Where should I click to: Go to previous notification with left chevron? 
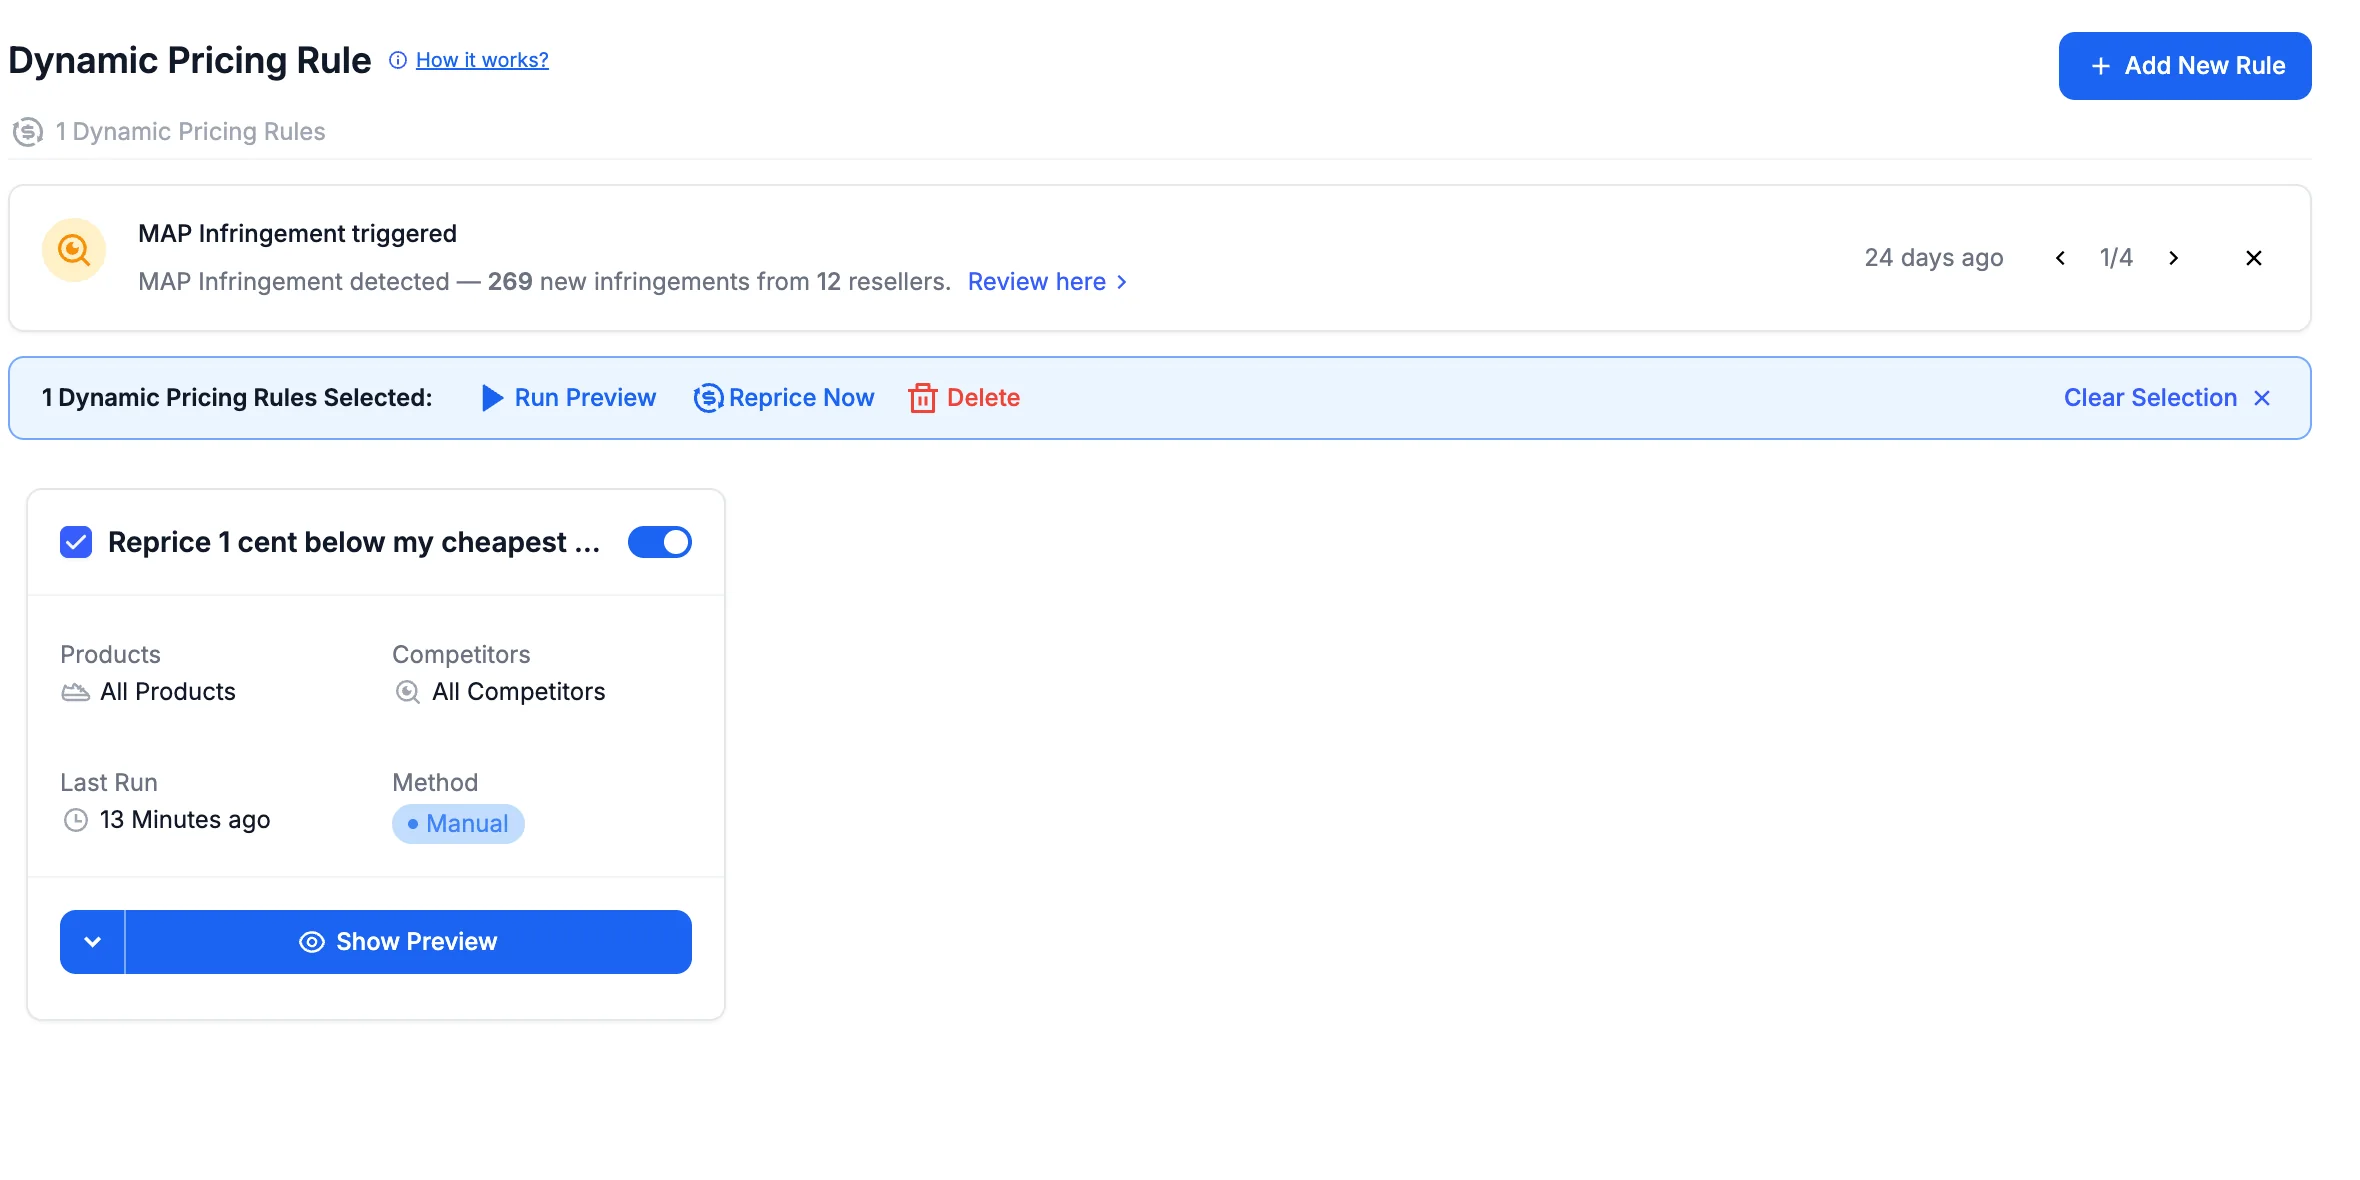(2060, 258)
